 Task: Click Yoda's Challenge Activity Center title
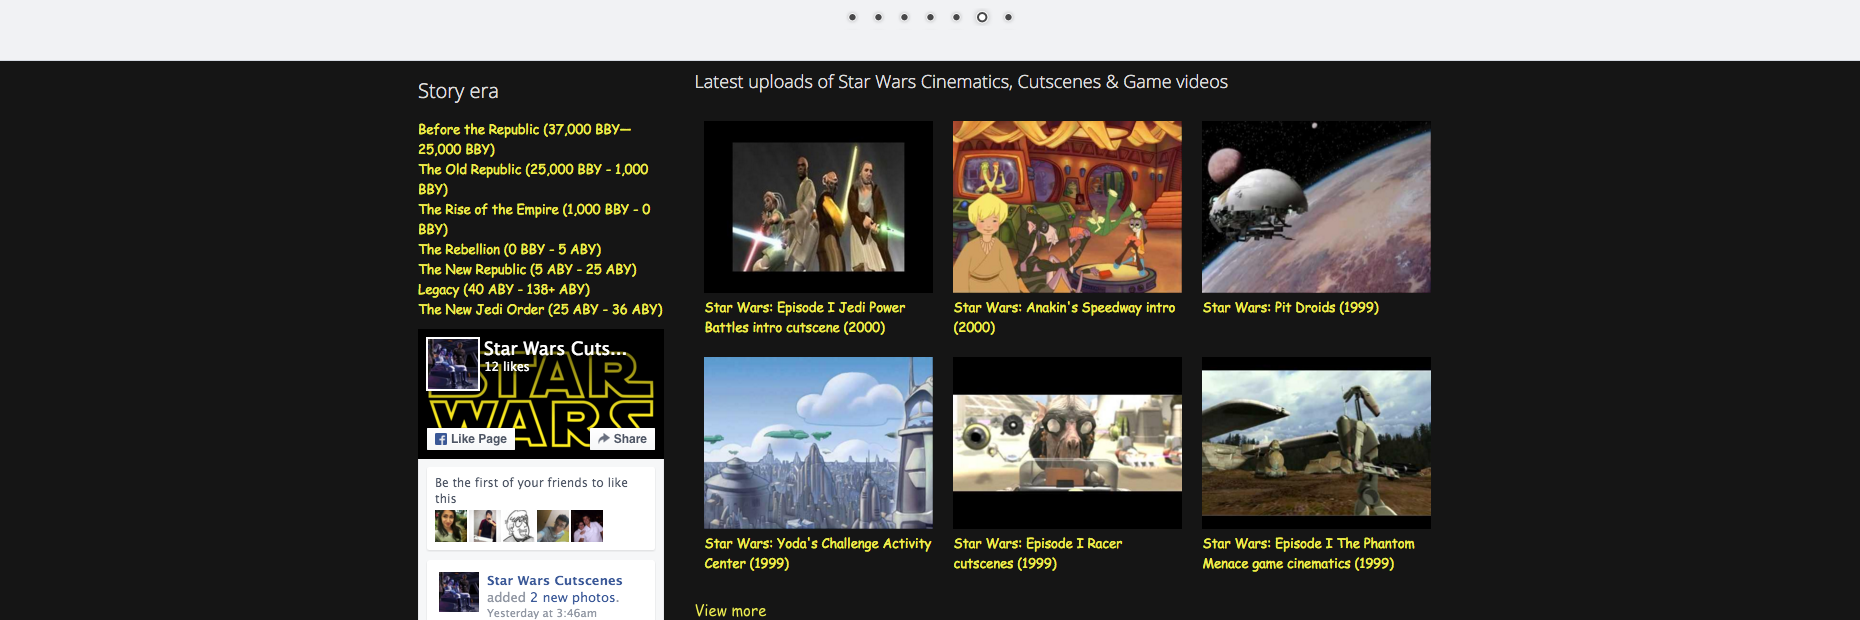[818, 553]
